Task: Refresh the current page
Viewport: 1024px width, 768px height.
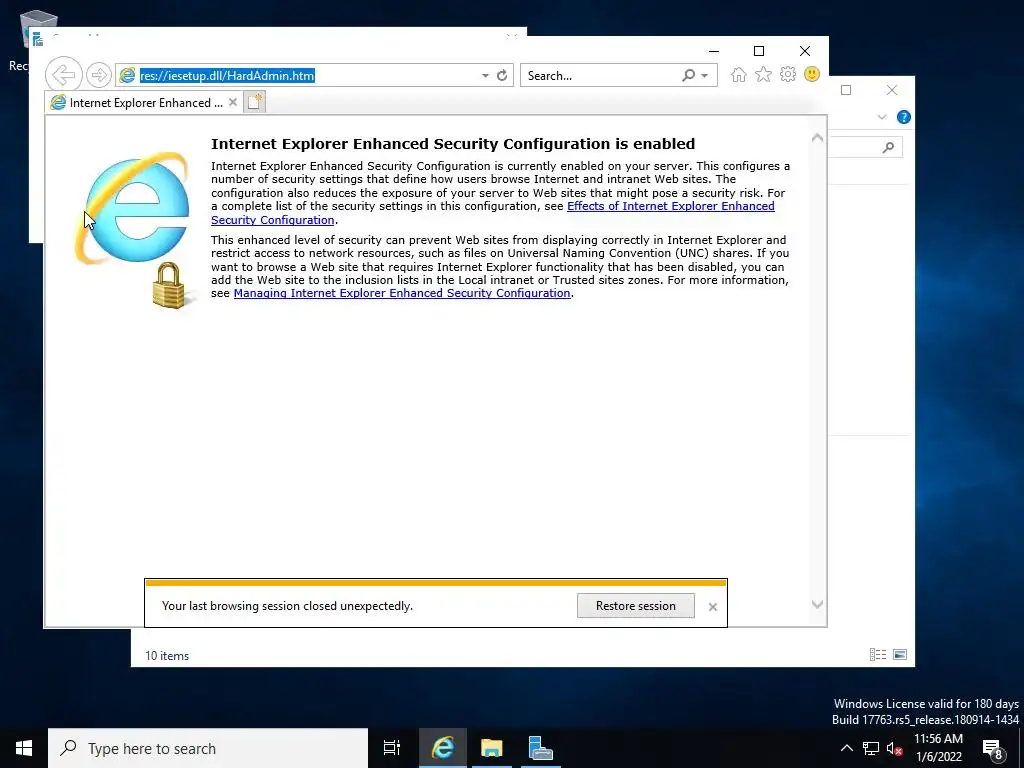Action: click(502, 76)
